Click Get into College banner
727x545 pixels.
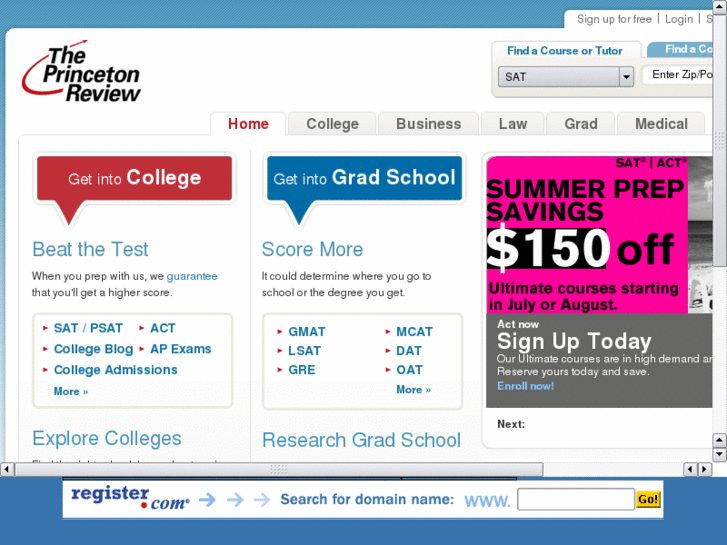pyautogui.click(x=134, y=179)
